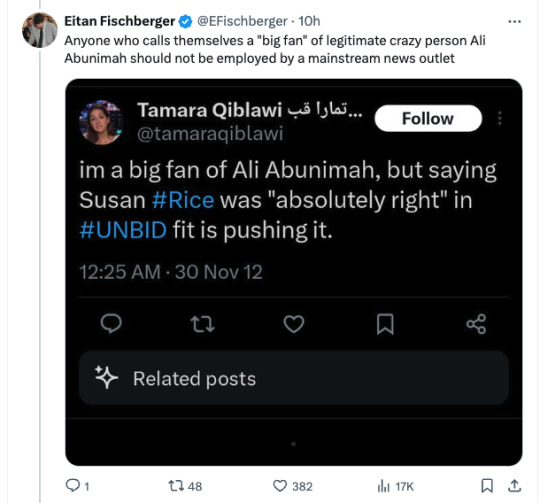This screenshot has width=540, height=503.
Task: Like the post with 382 likes
Action: (x=293, y=486)
